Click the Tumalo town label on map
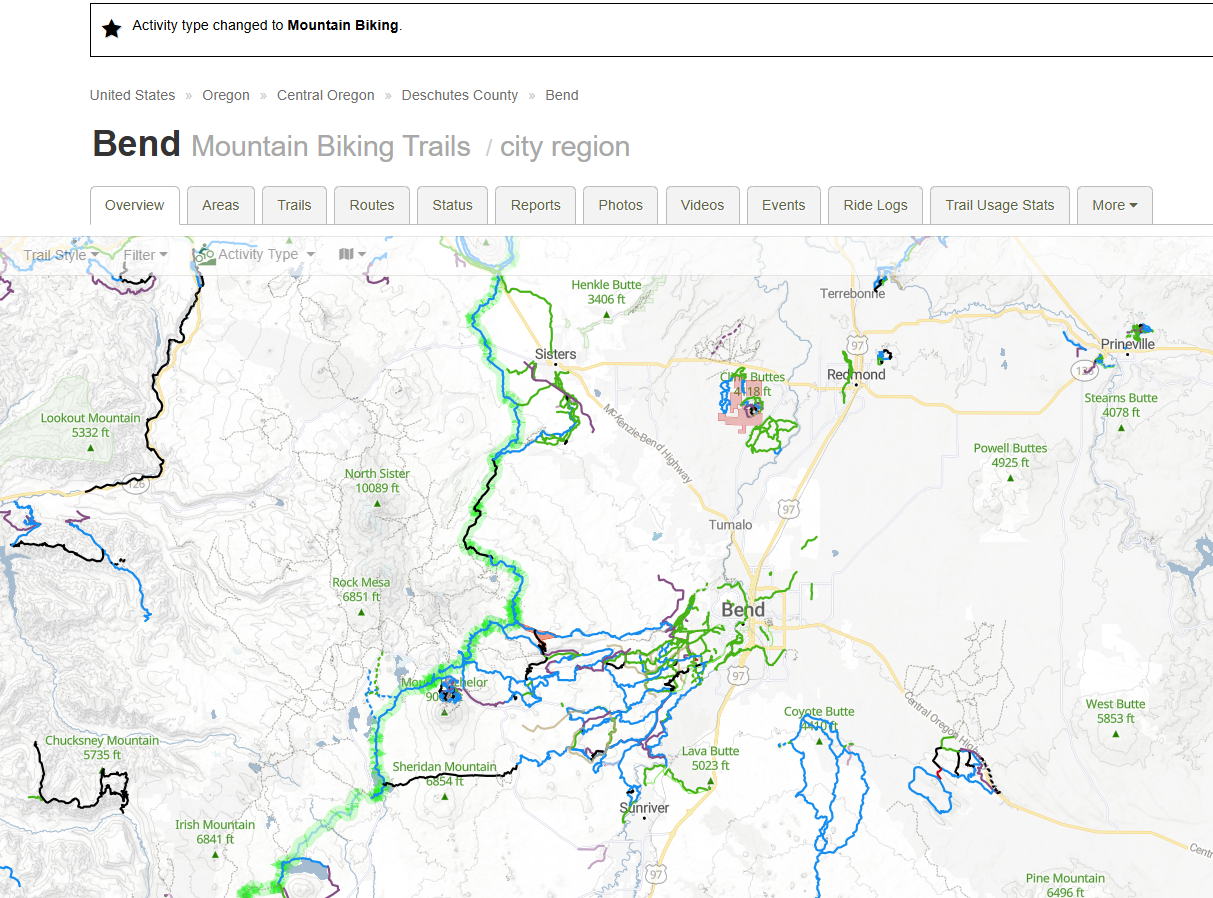 click(730, 525)
